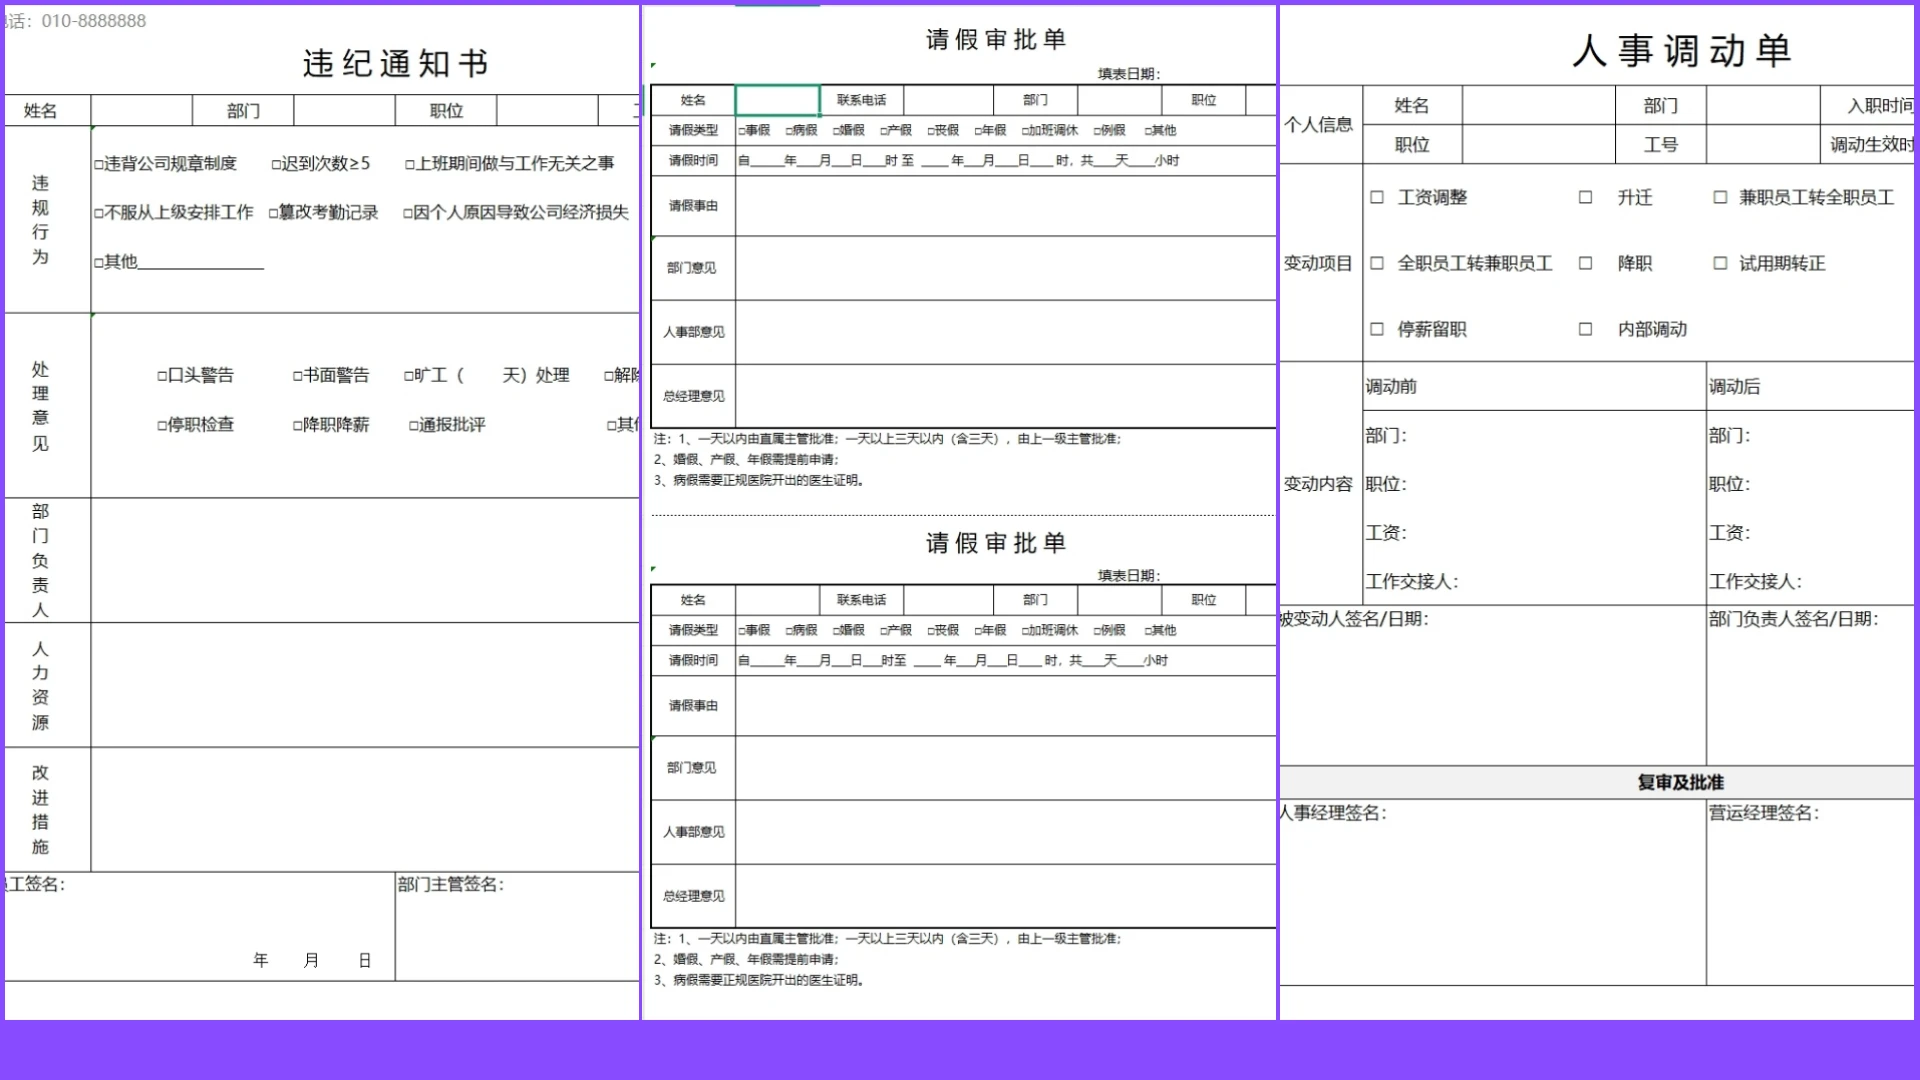
Task: Tick the 降职 checkbox
Action: point(1585,263)
